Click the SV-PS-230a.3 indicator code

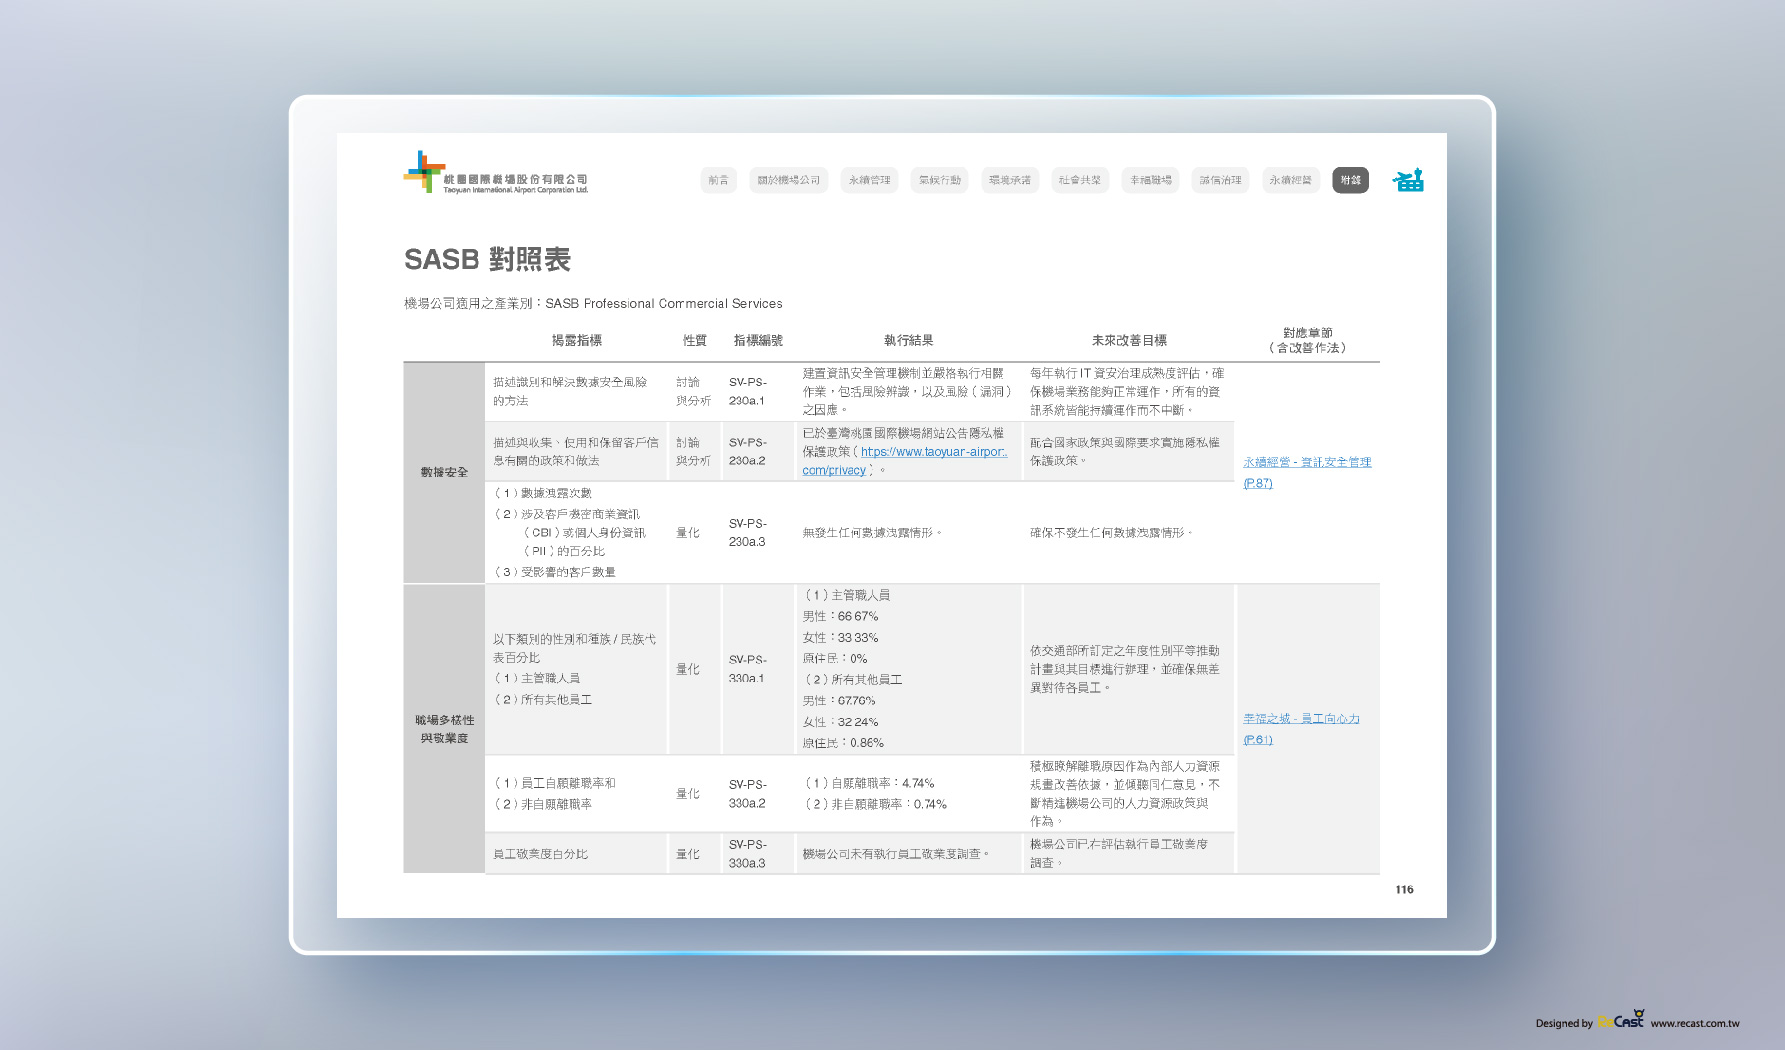(x=748, y=532)
